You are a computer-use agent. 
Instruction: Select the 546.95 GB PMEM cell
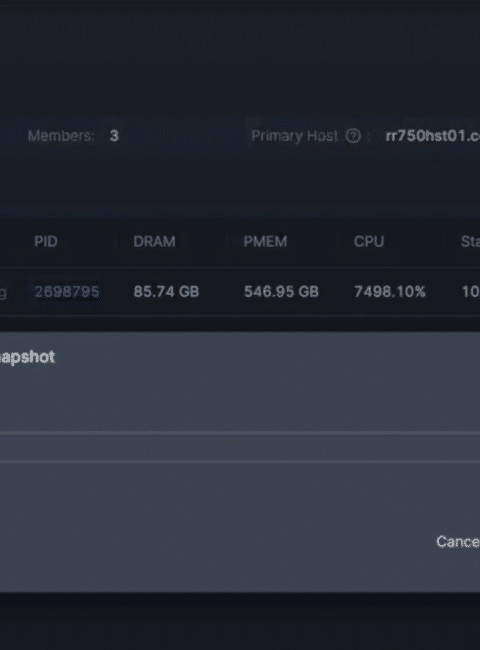(281, 292)
